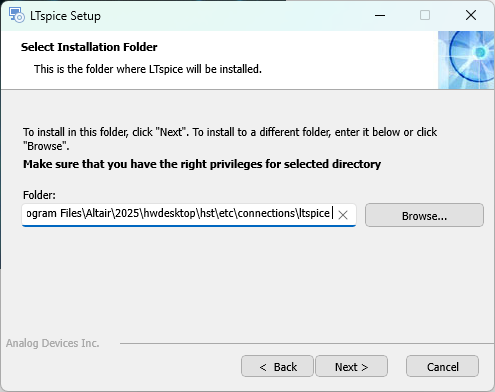
Task: Click the blue disc banner image
Action: 466,60
